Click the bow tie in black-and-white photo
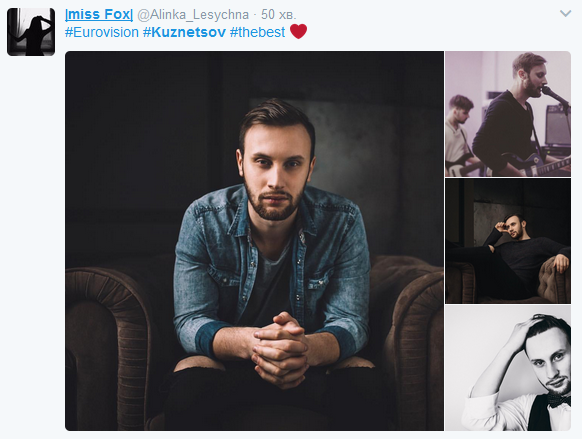 pos(560,401)
